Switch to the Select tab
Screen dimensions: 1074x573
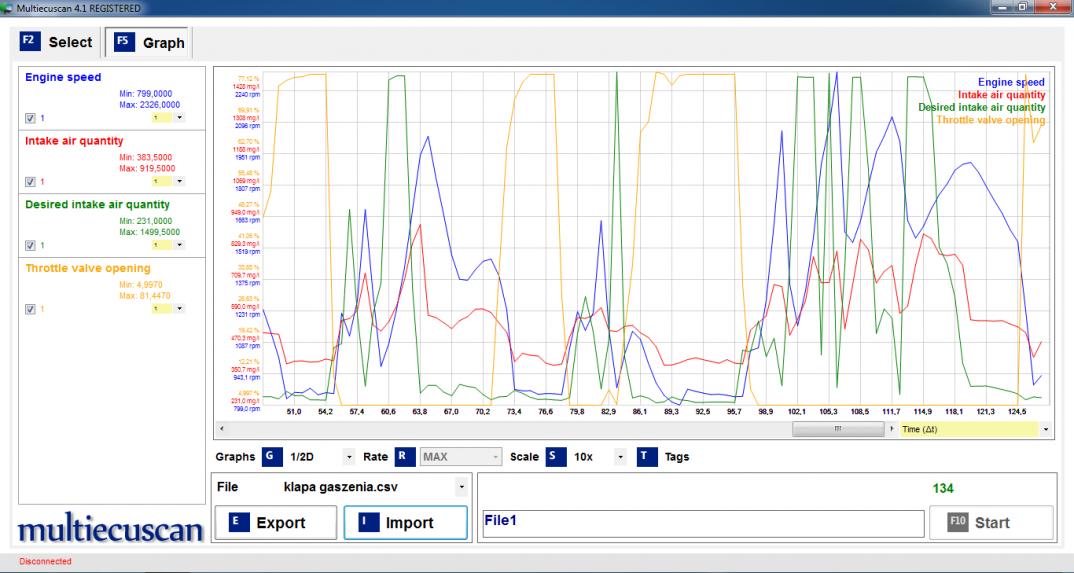57,42
